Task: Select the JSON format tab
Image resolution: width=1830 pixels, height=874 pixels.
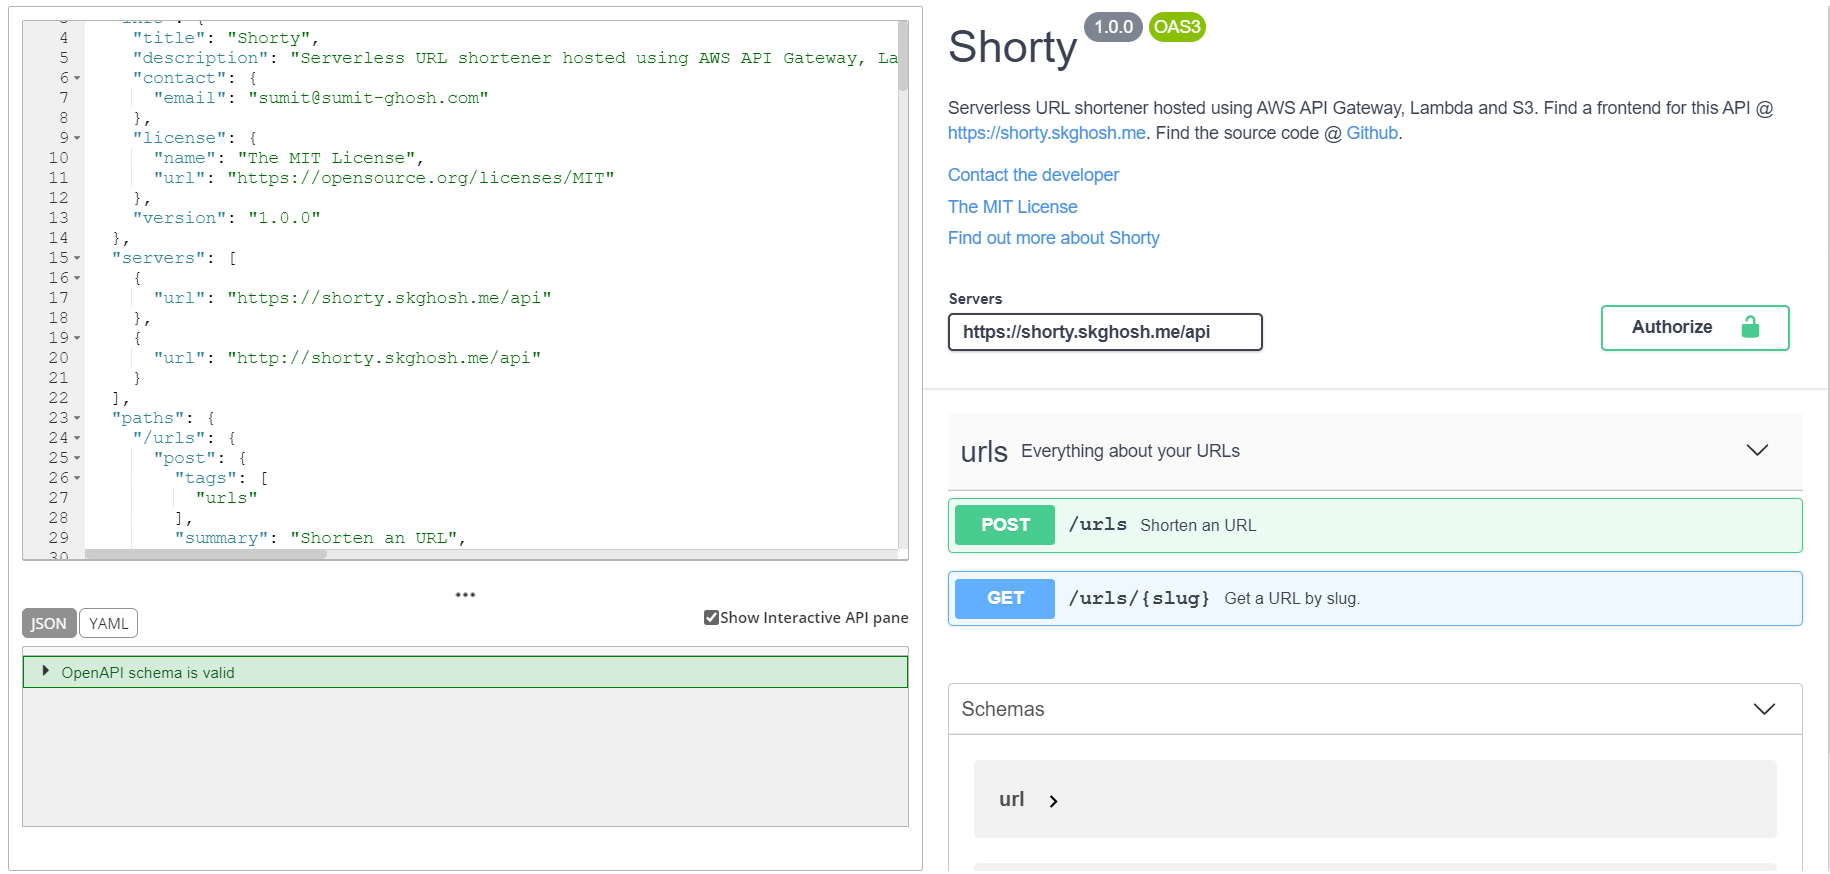Action: click(x=48, y=624)
